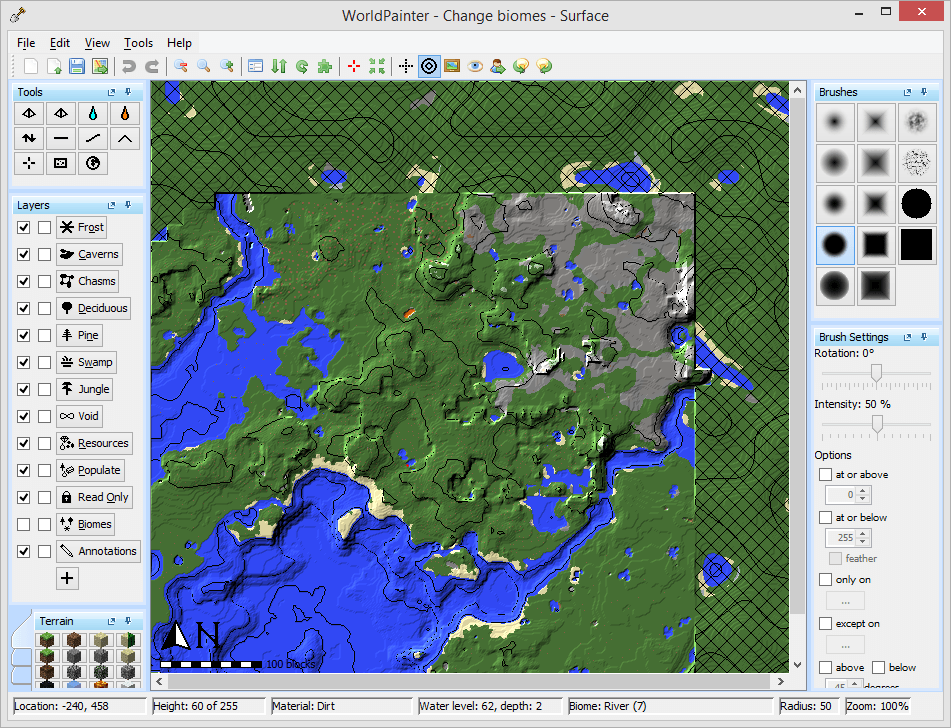Screen dimensions: 951x728
Task: Open the '...' picker under 'only on'
Action: (845, 601)
